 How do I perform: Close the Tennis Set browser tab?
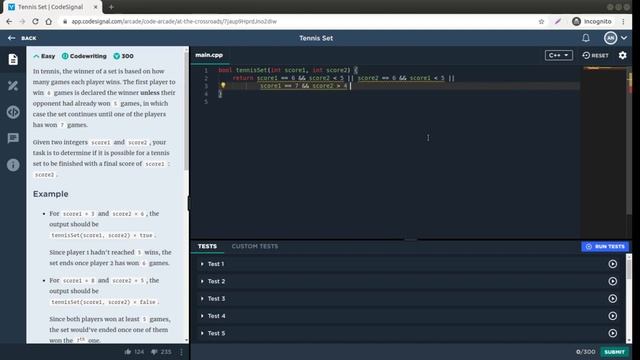96,7
